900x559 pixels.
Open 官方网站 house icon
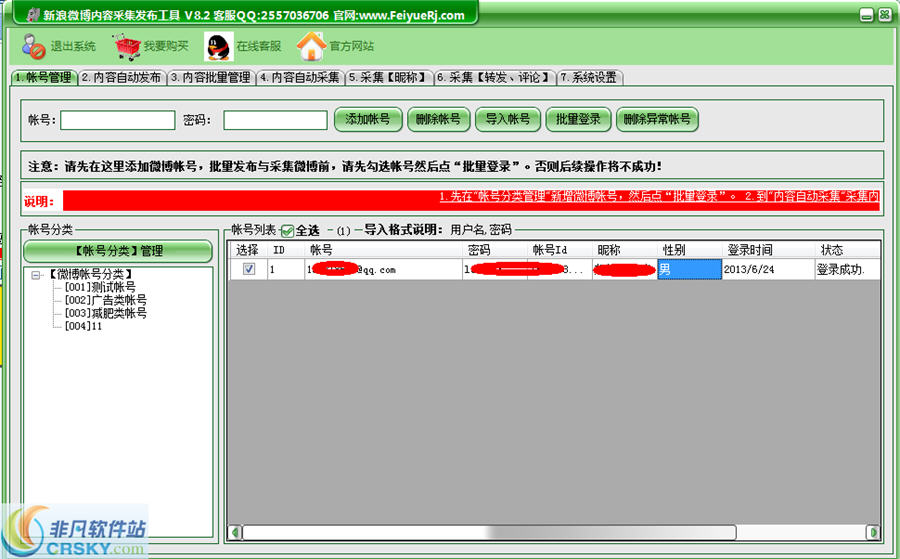[x=311, y=46]
